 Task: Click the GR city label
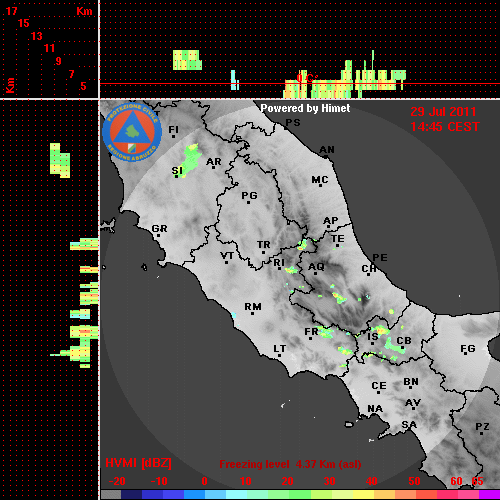[x=159, y=229]
